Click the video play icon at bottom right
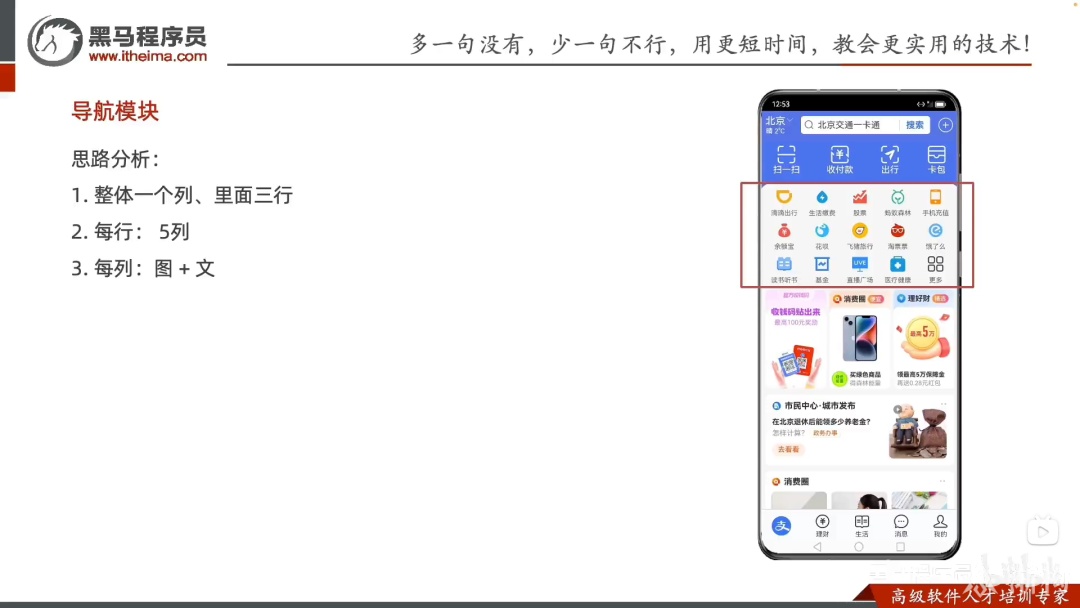The image size is (1080, 608). 1043,531
